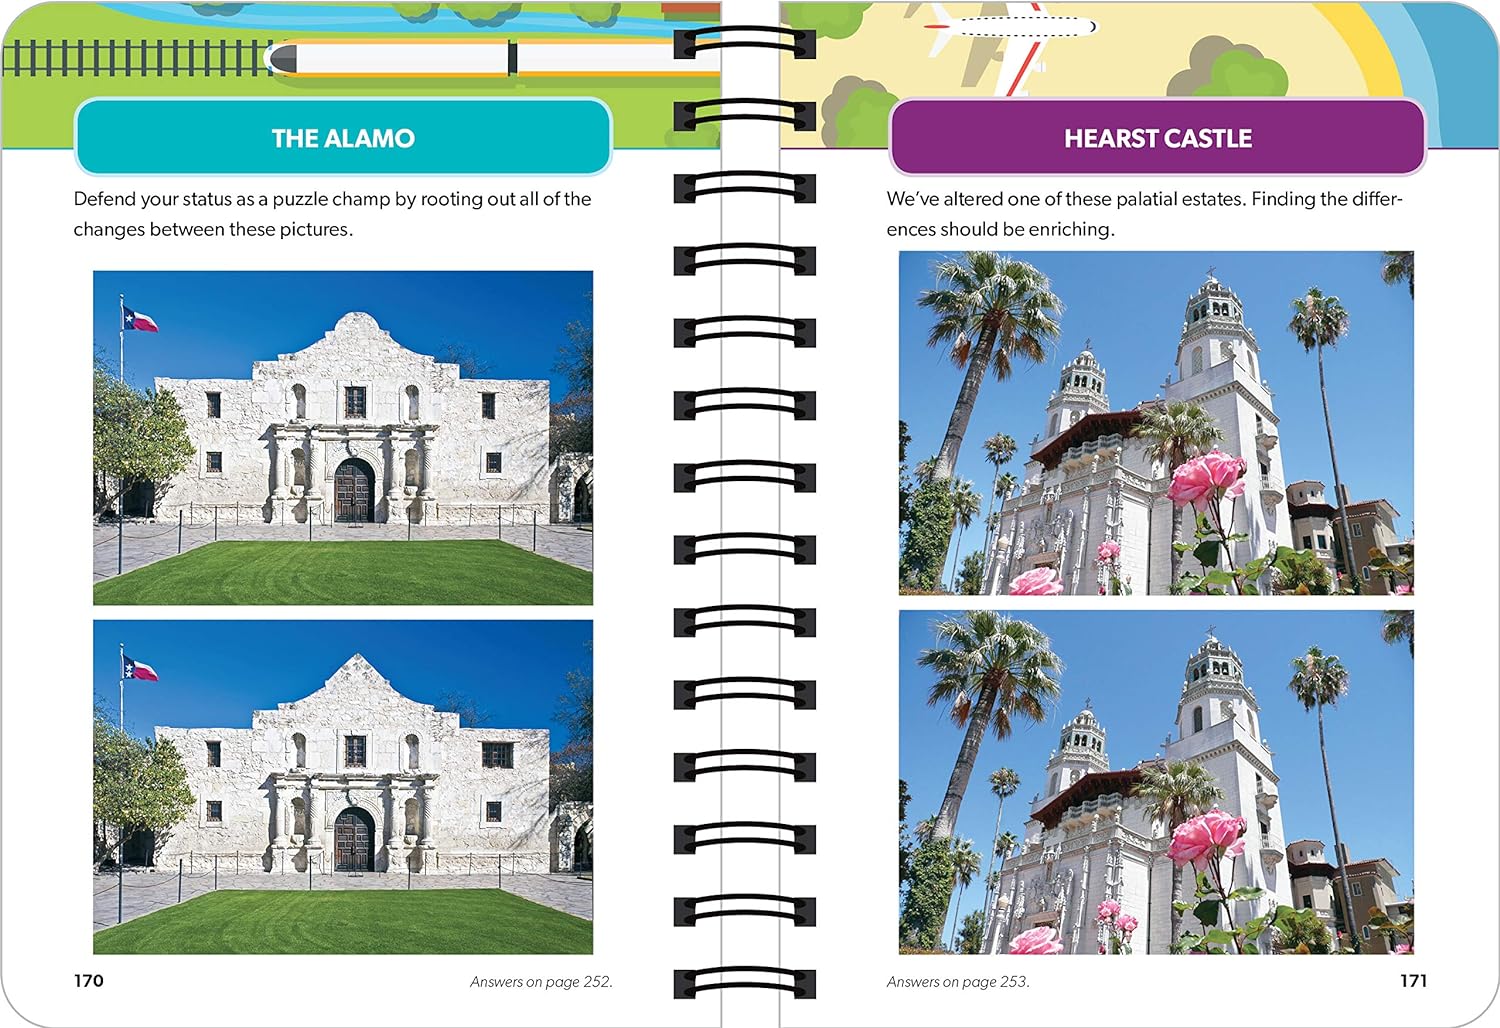Select THE ALAMO title banner
Viewport: 1500px width, 1028px height.
(x=343, y=137)
